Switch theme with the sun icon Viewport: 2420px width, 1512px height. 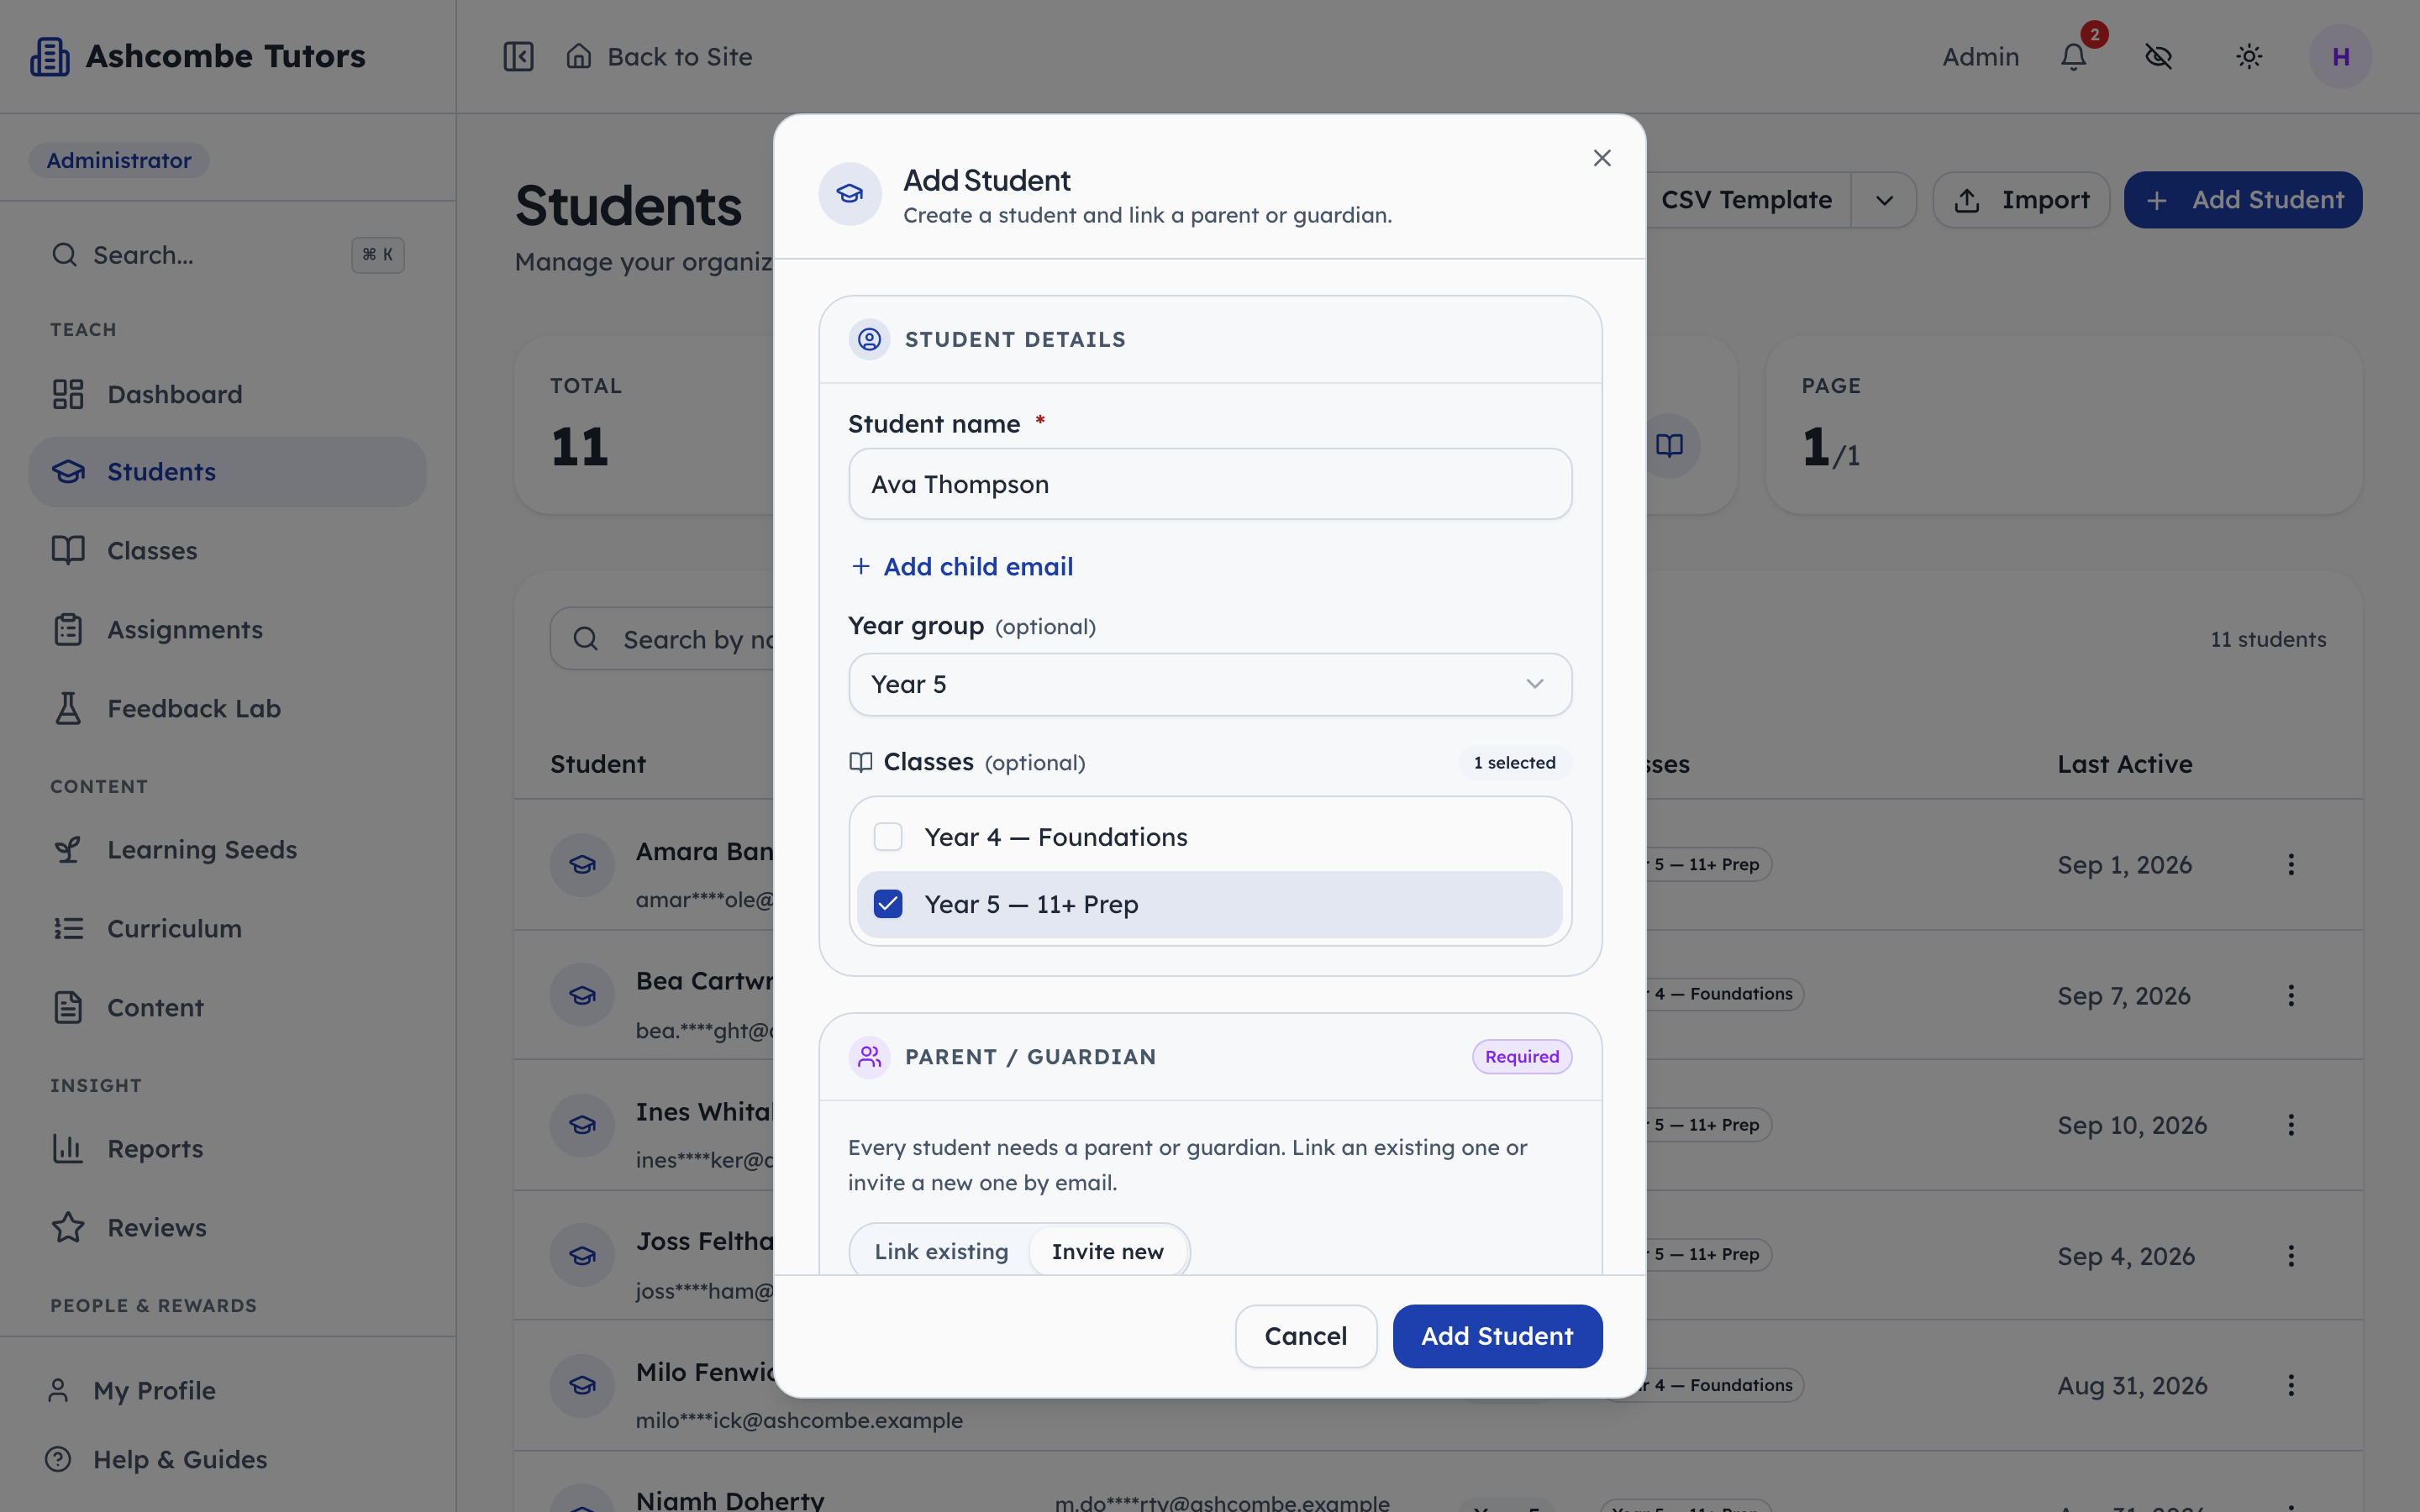click(x=2249, y=57)
